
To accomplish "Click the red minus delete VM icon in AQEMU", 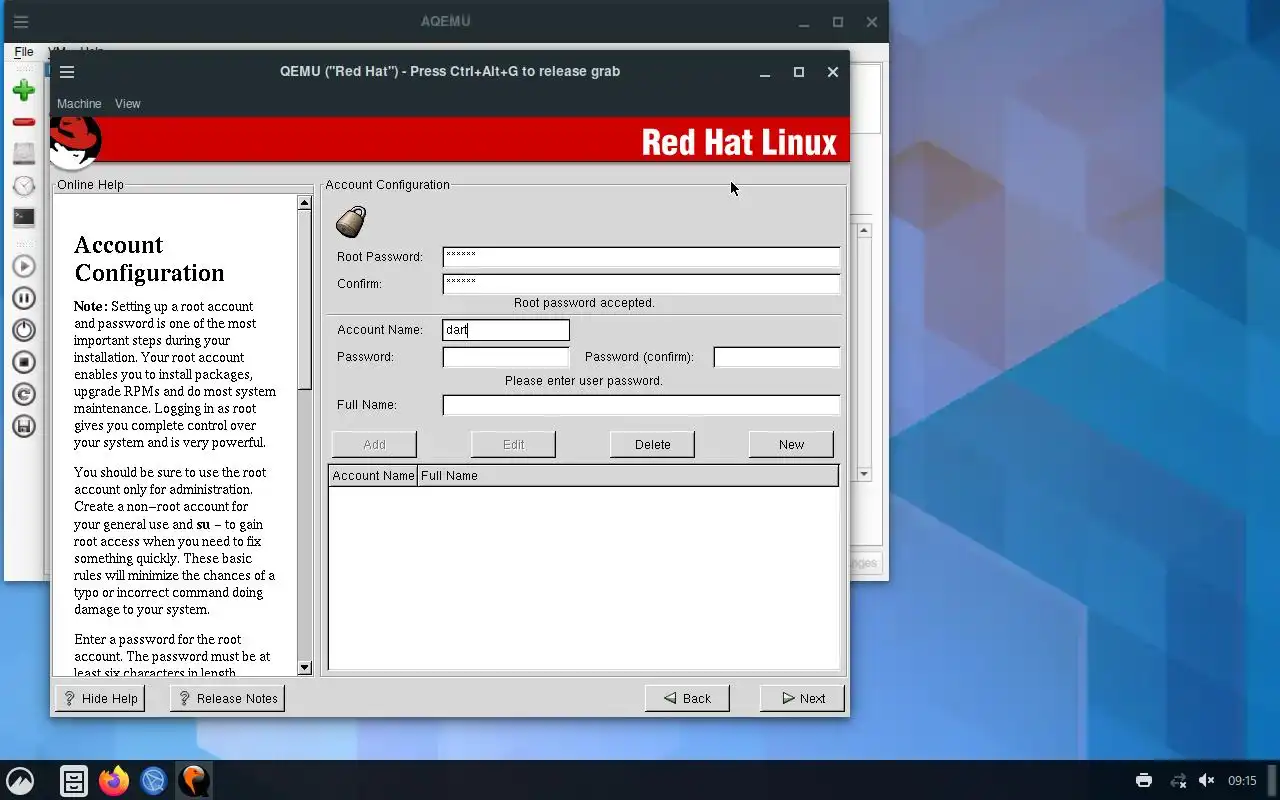I will click(23, 122).
